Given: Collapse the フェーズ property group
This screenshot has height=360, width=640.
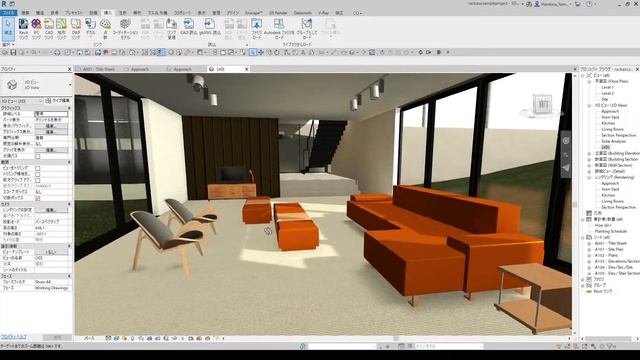Looking at the screenshot, I should pyautogui.click(x=69, y=276).
